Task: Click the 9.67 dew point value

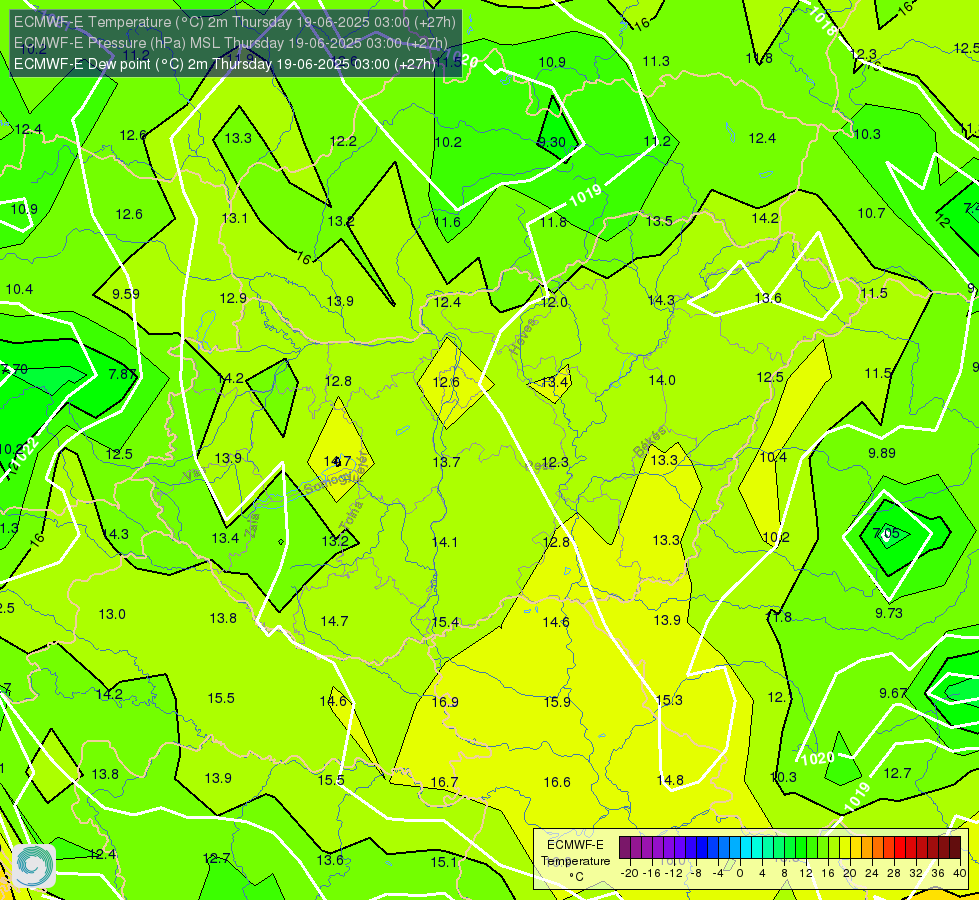Action: 893,693
